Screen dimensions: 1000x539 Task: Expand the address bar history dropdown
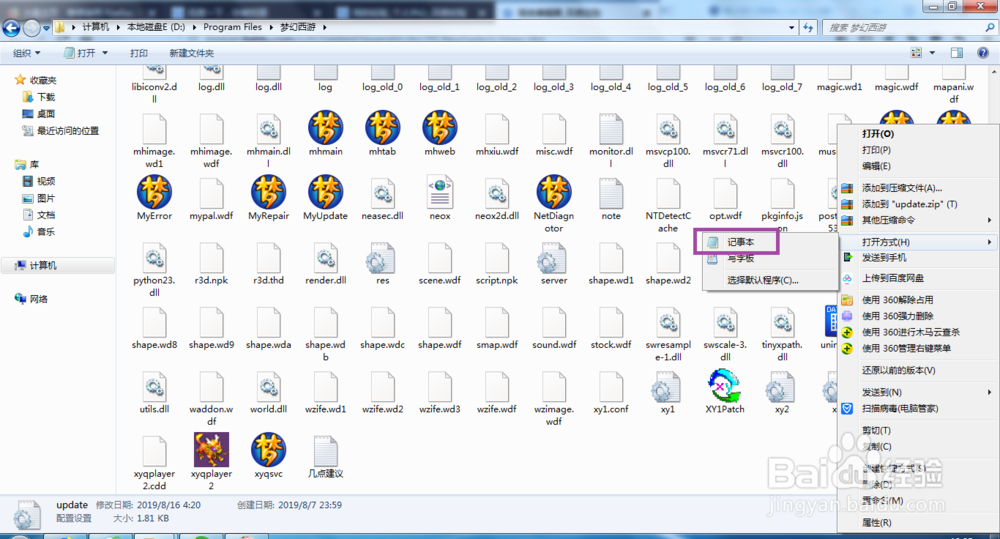coord(791,27)
